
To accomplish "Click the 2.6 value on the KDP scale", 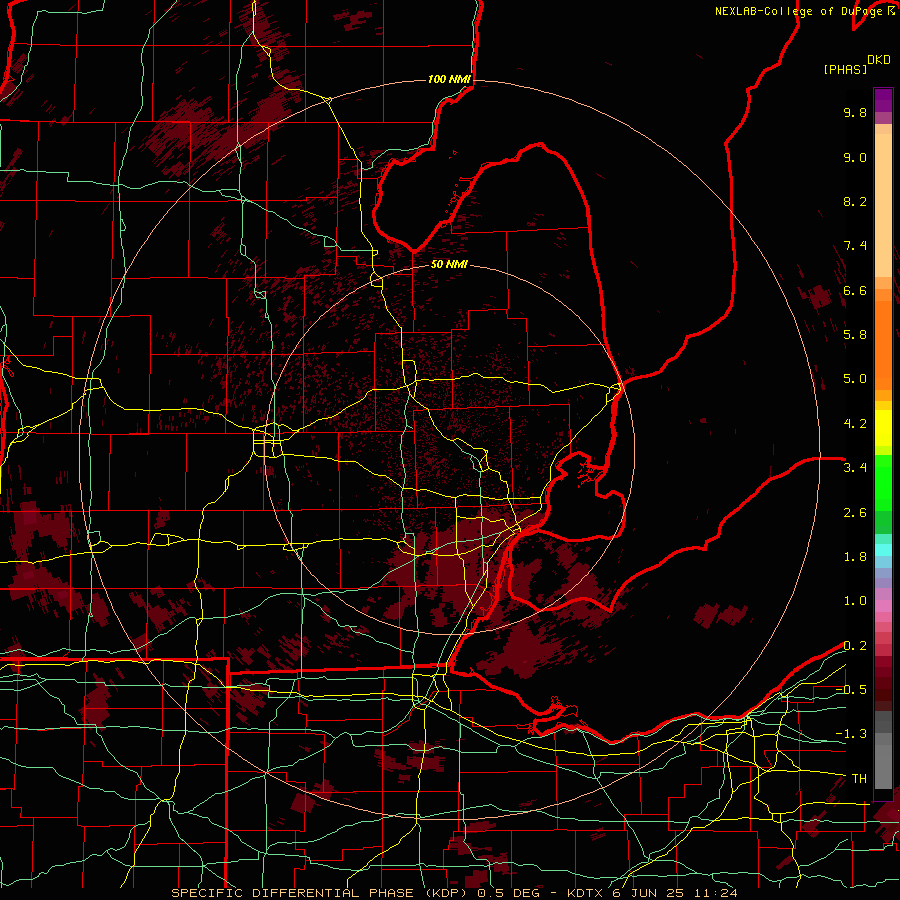I will 855,513.
